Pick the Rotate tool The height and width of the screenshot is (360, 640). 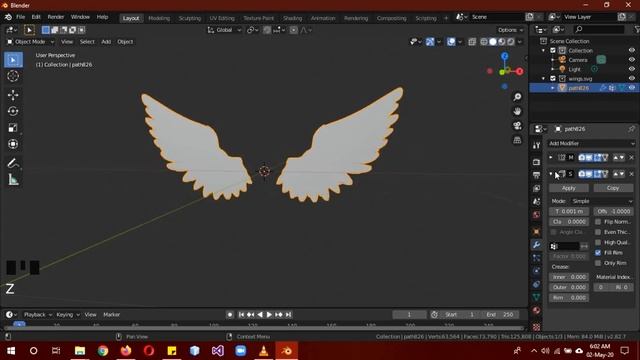click(13, 111)
